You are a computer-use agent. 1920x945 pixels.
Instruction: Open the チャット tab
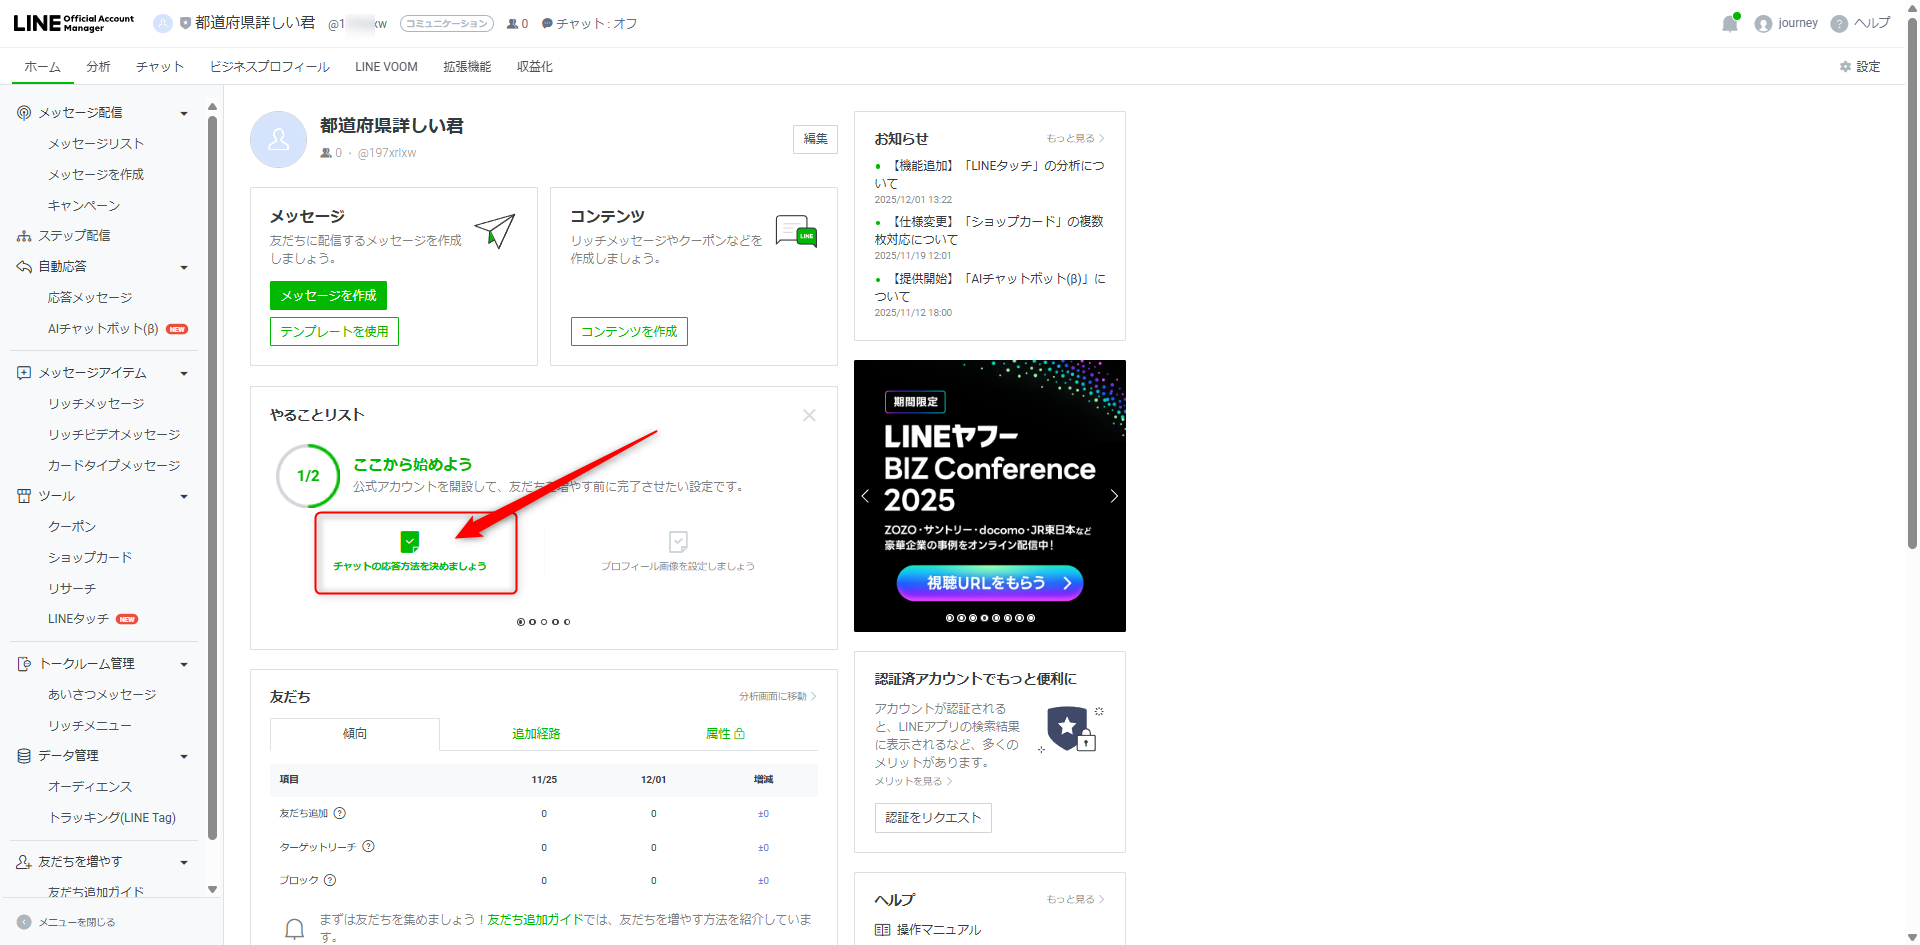point(160,67)
